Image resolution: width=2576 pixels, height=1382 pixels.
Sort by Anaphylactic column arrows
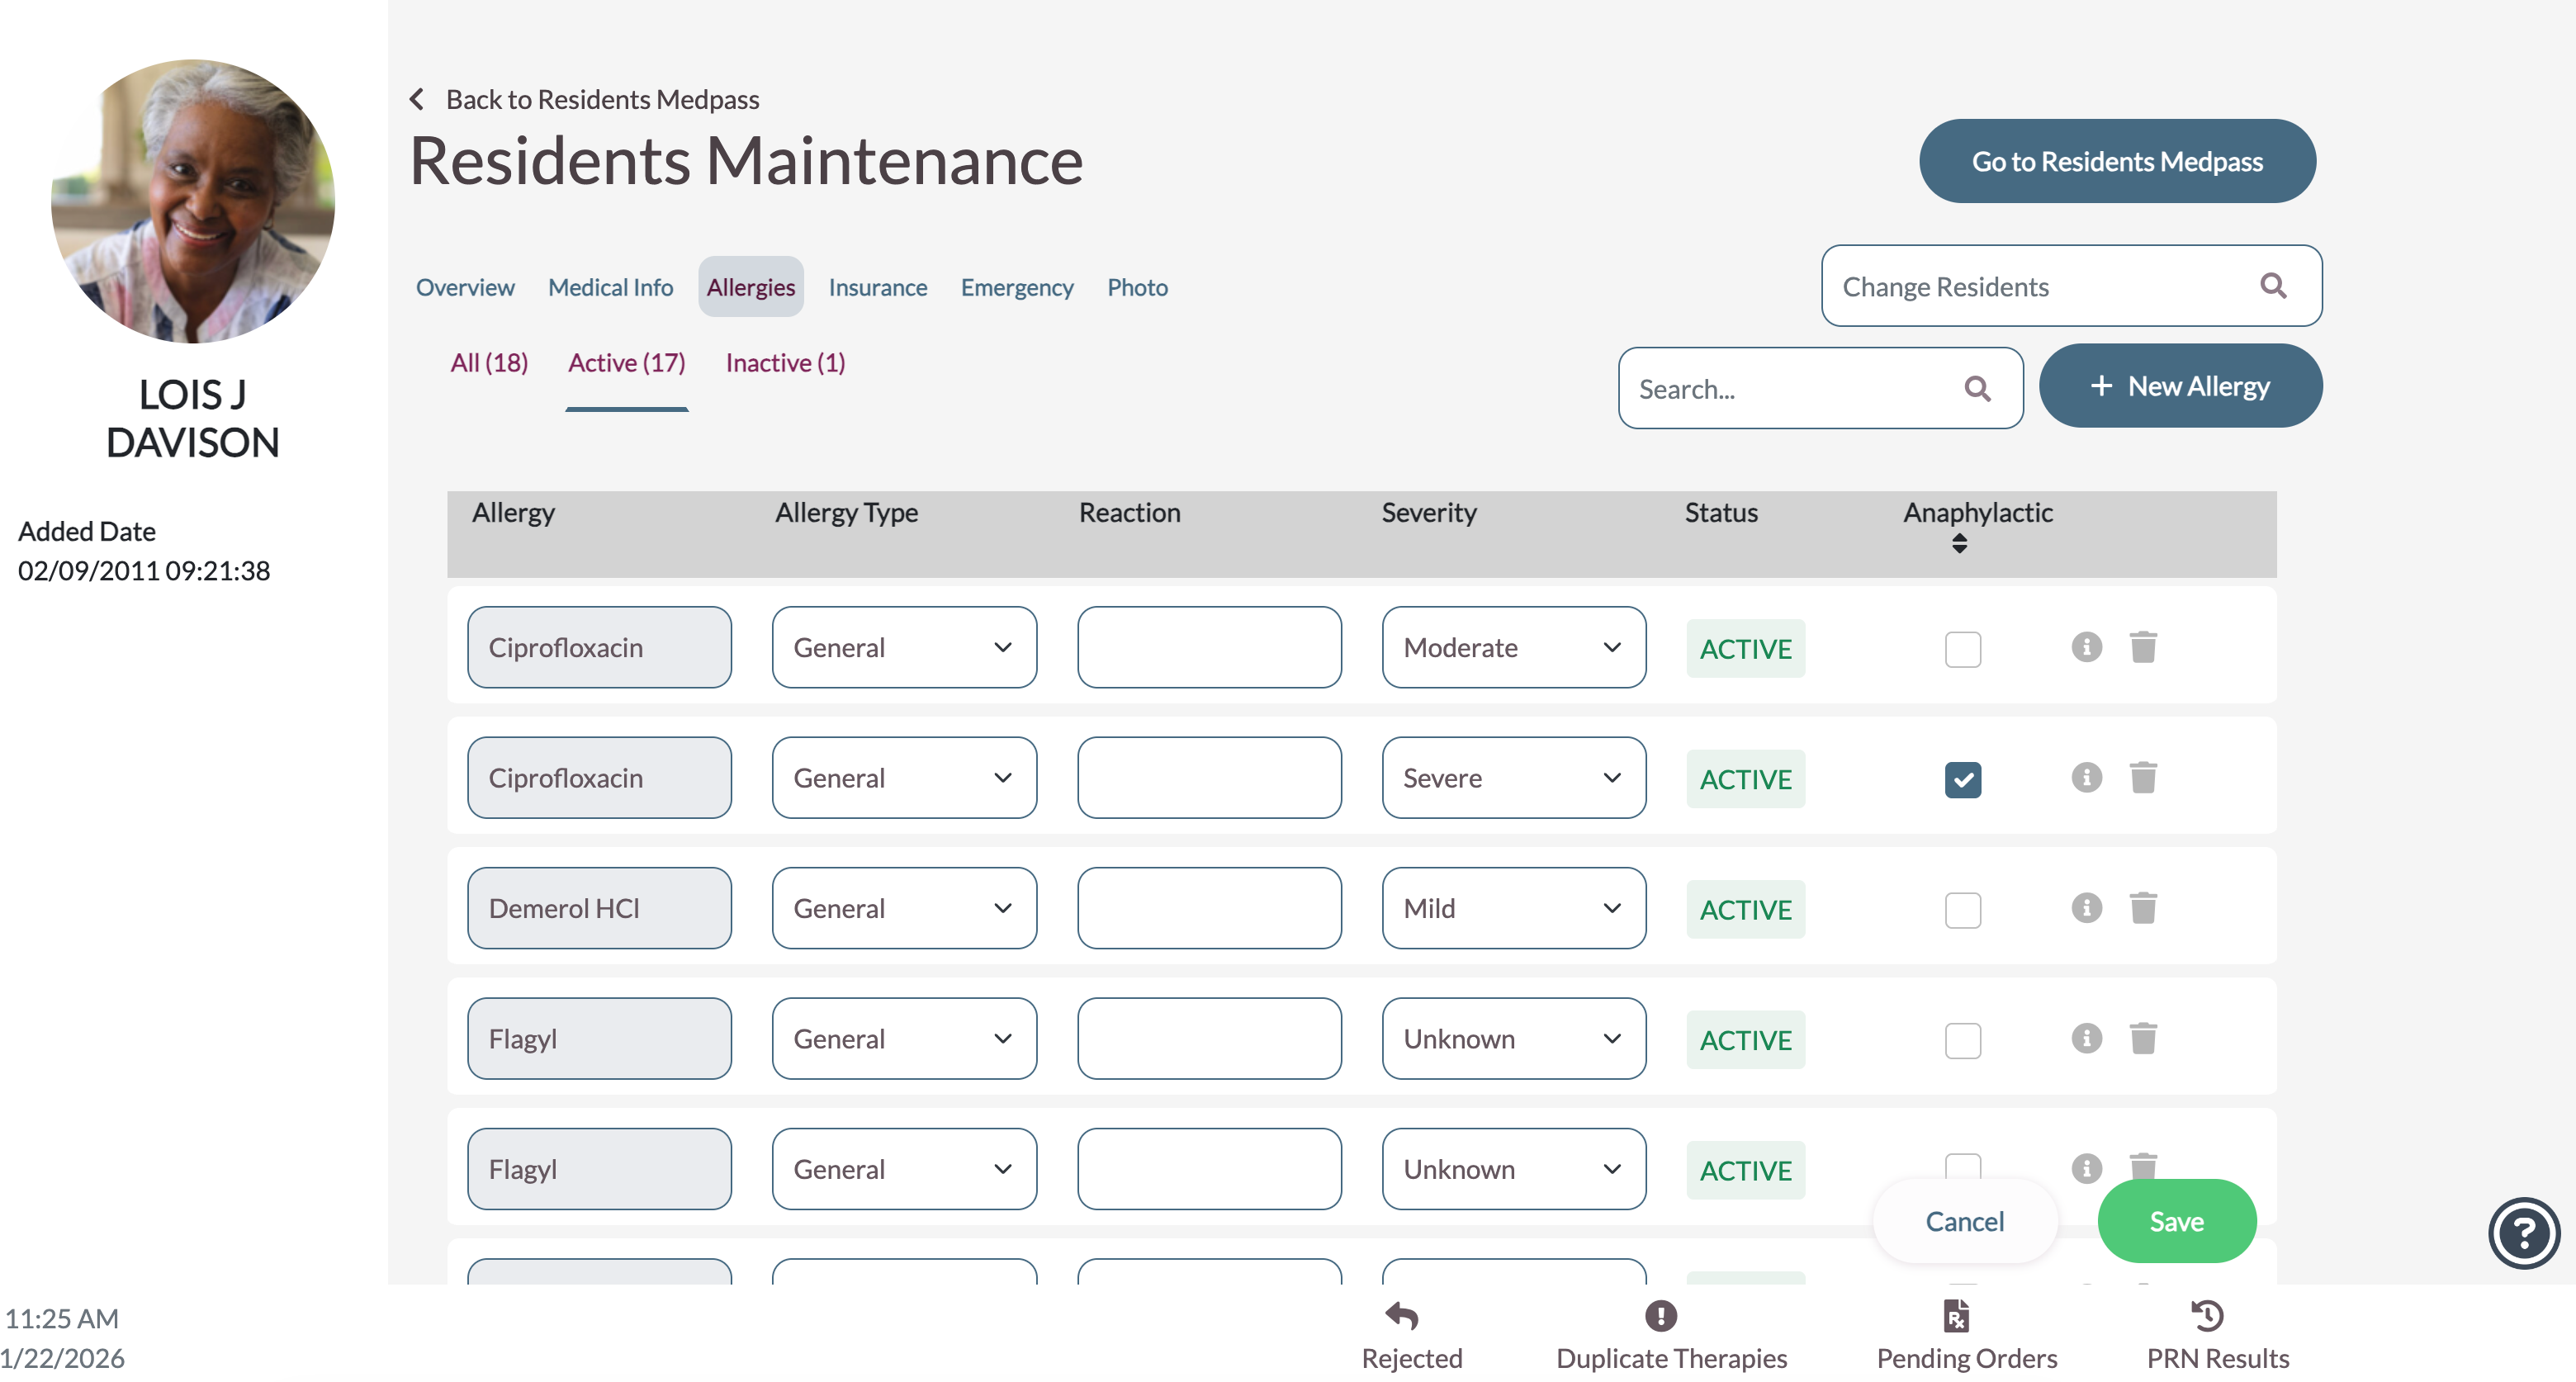[x=1959, y=544]
